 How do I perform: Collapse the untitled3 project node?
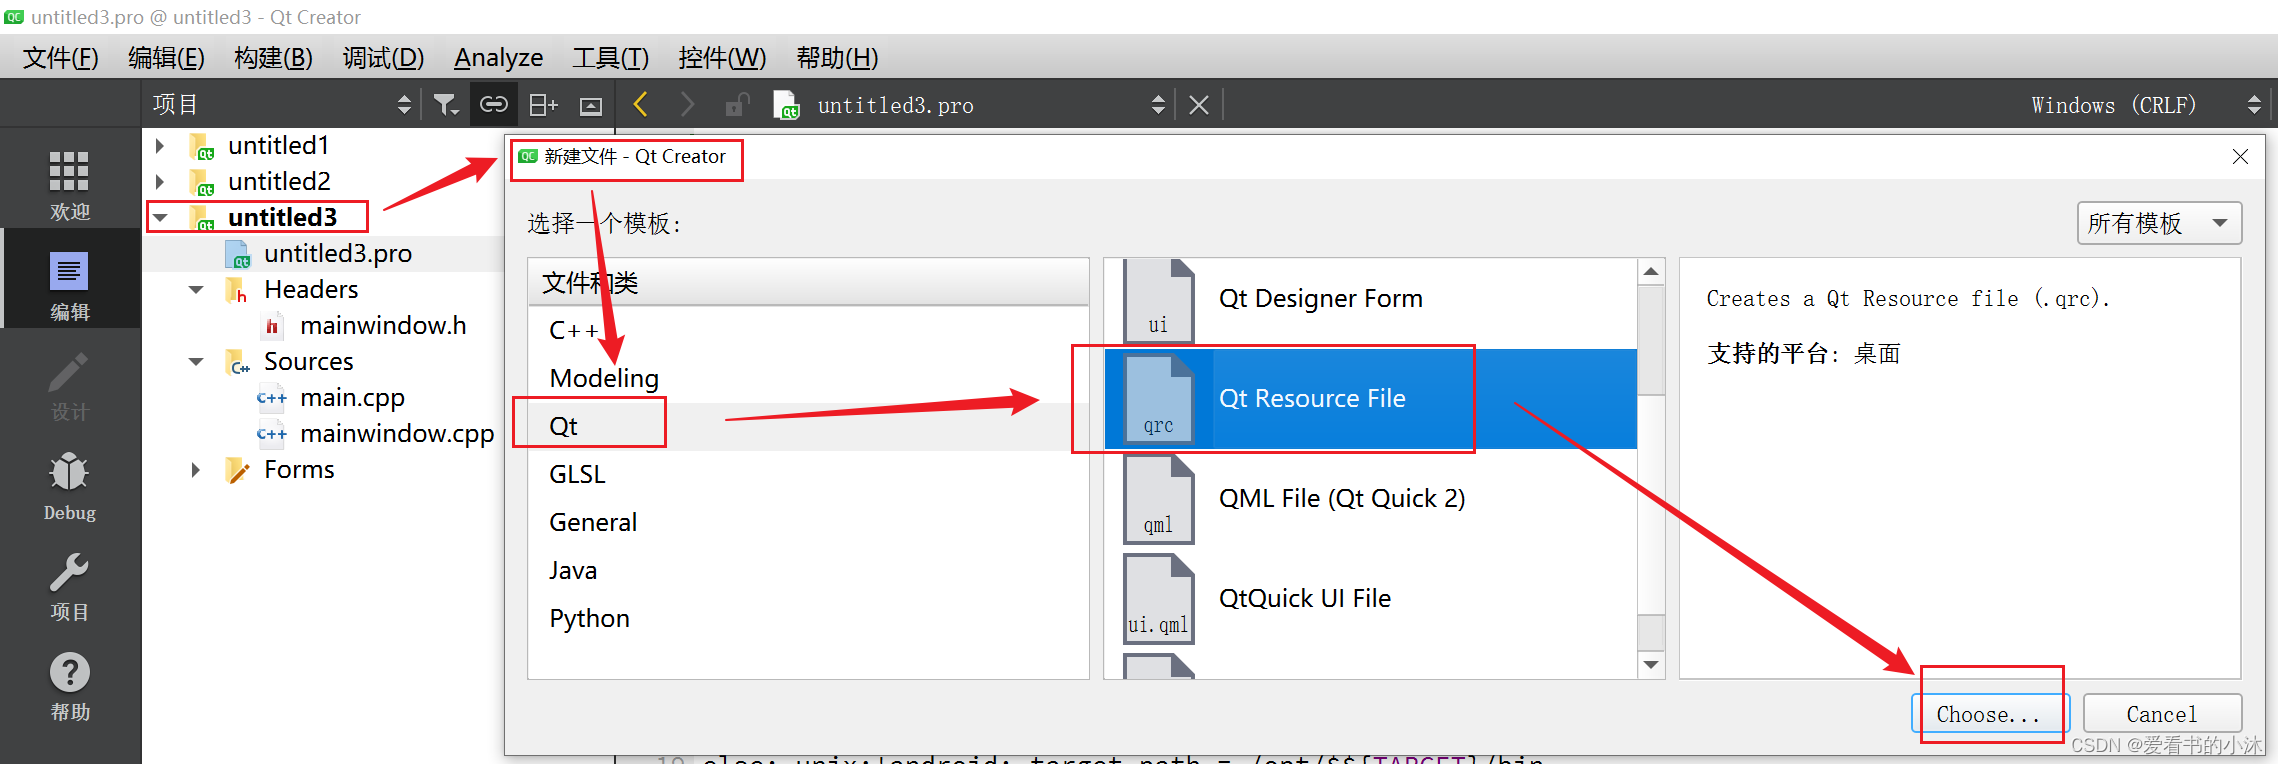click(160, 218)
